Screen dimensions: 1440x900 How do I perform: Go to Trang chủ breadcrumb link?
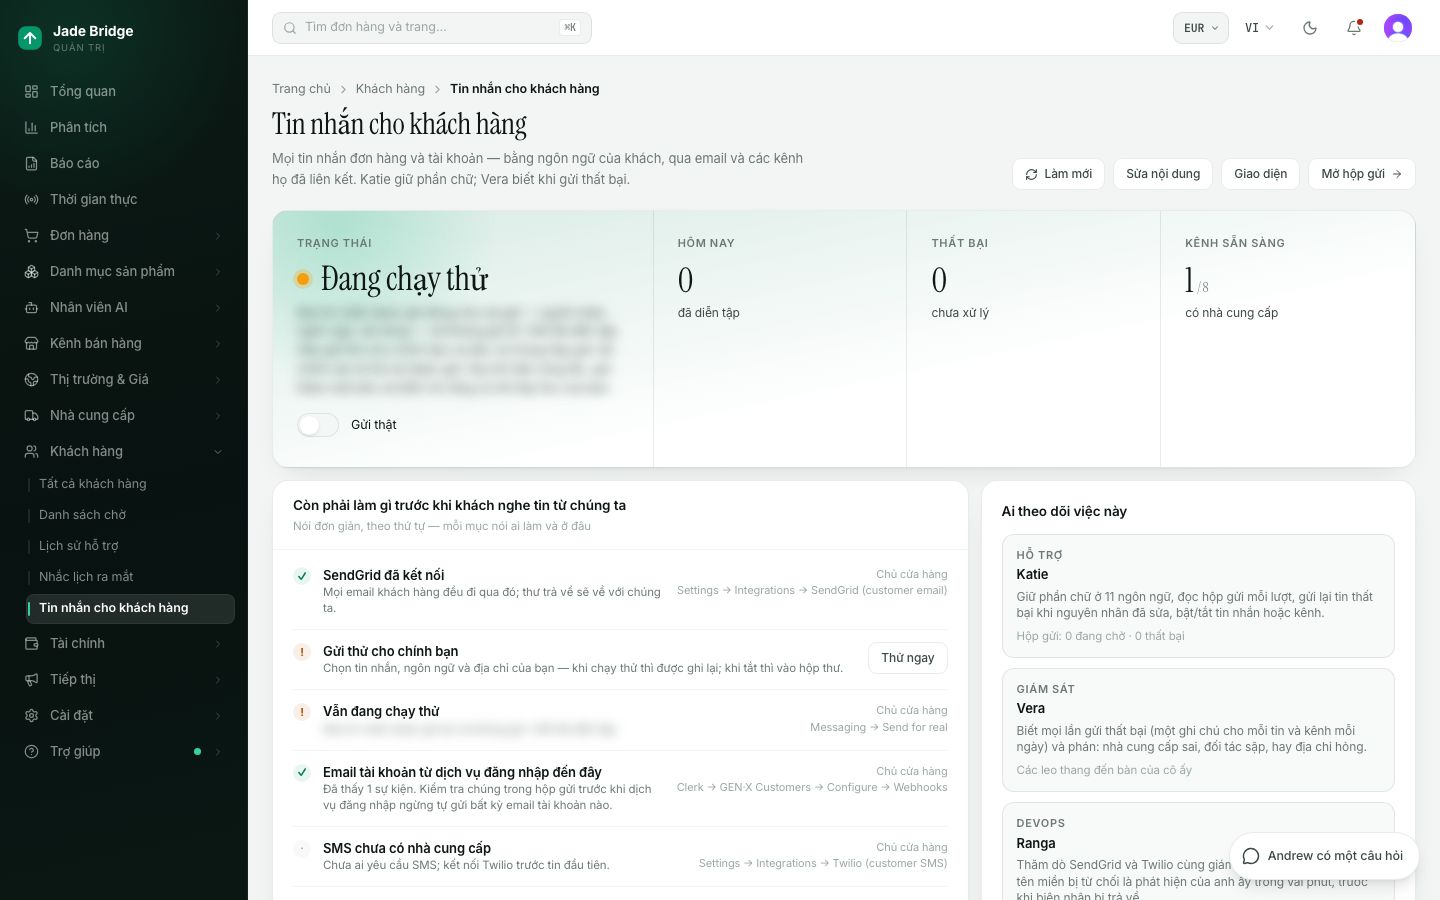(x=301, y=89)
